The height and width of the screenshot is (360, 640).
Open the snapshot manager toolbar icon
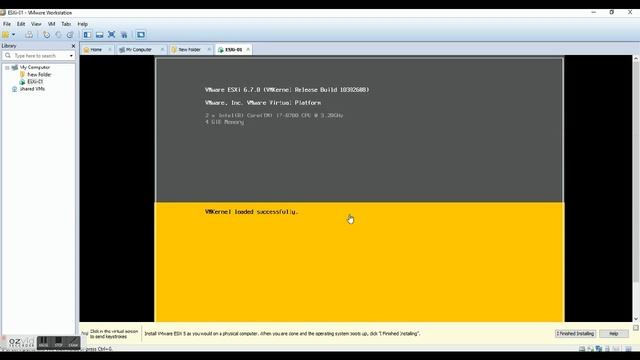70,35
